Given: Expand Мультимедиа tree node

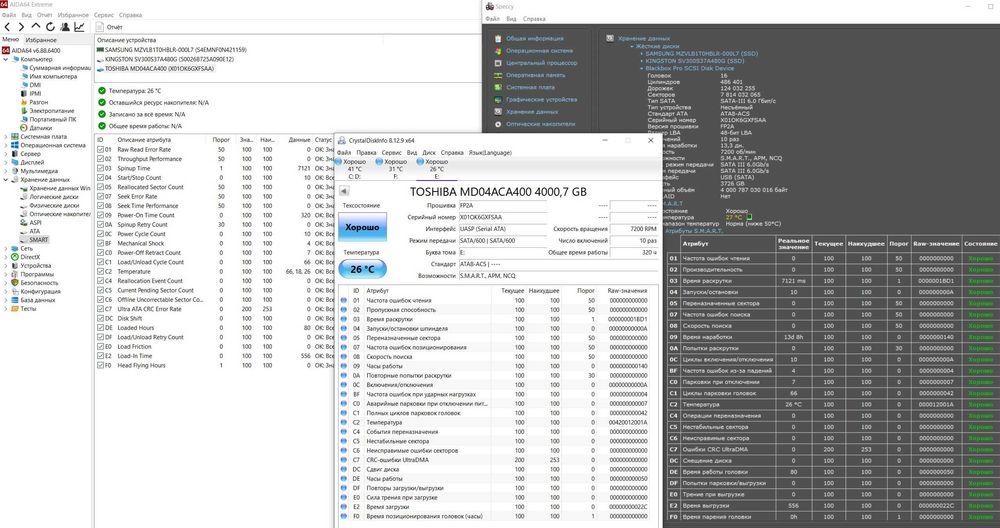Looking at the screenshot, I should (6, 171).
